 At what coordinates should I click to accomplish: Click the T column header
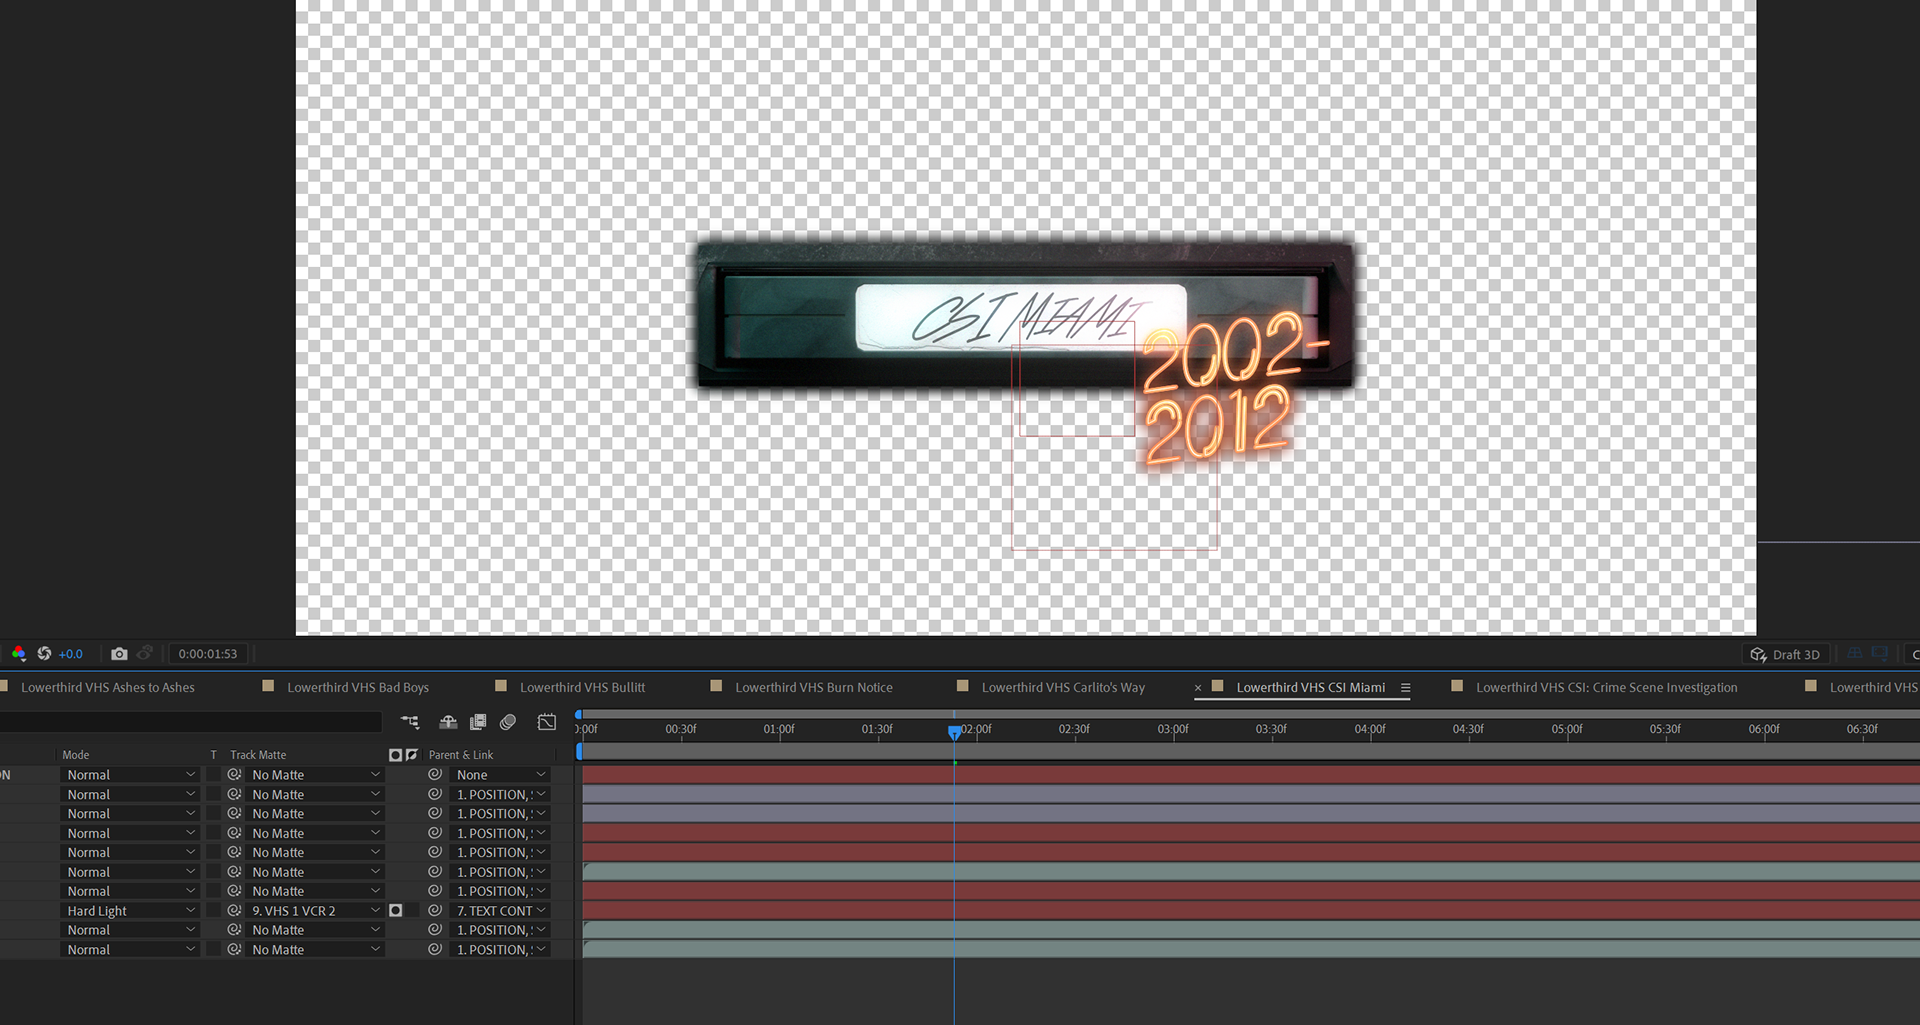tap(213, 755)
